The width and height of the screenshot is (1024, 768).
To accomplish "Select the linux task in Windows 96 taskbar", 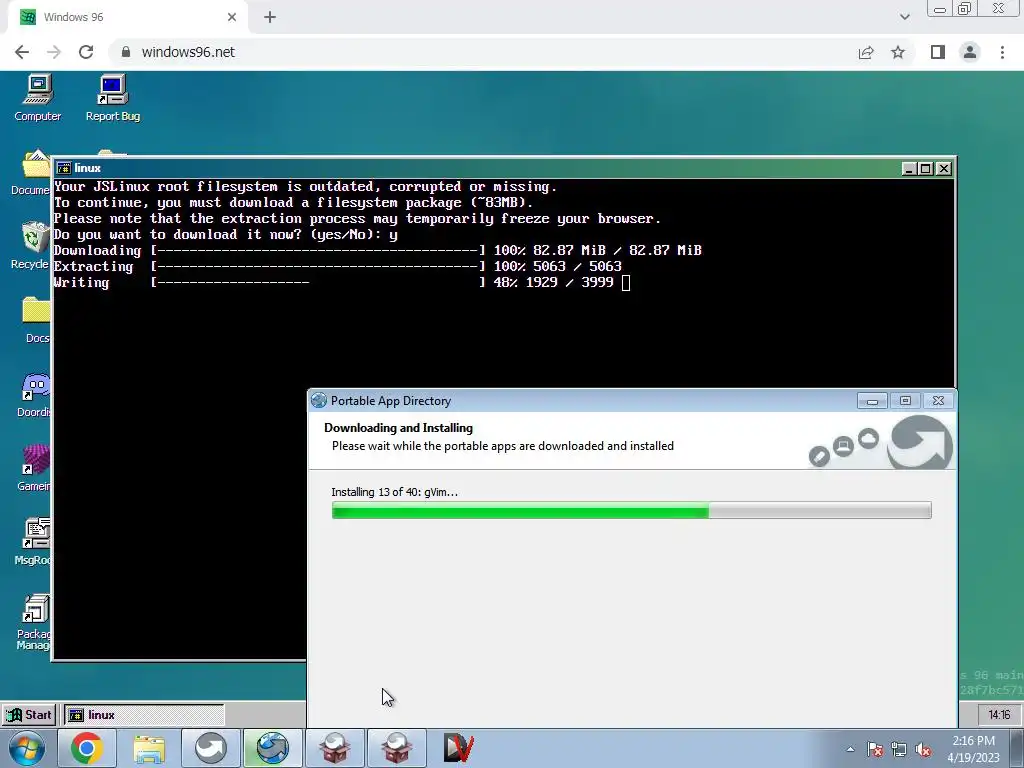I will 144,714.
